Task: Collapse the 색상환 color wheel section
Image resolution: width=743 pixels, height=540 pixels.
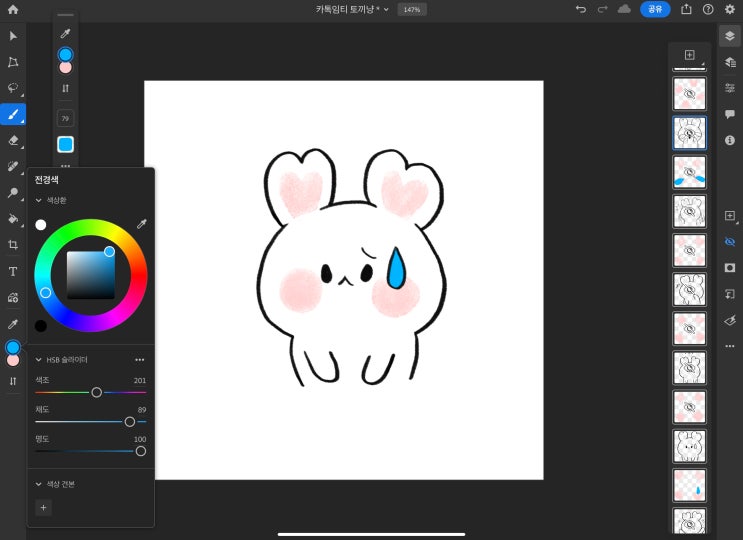Action: (x=39, y=200)
